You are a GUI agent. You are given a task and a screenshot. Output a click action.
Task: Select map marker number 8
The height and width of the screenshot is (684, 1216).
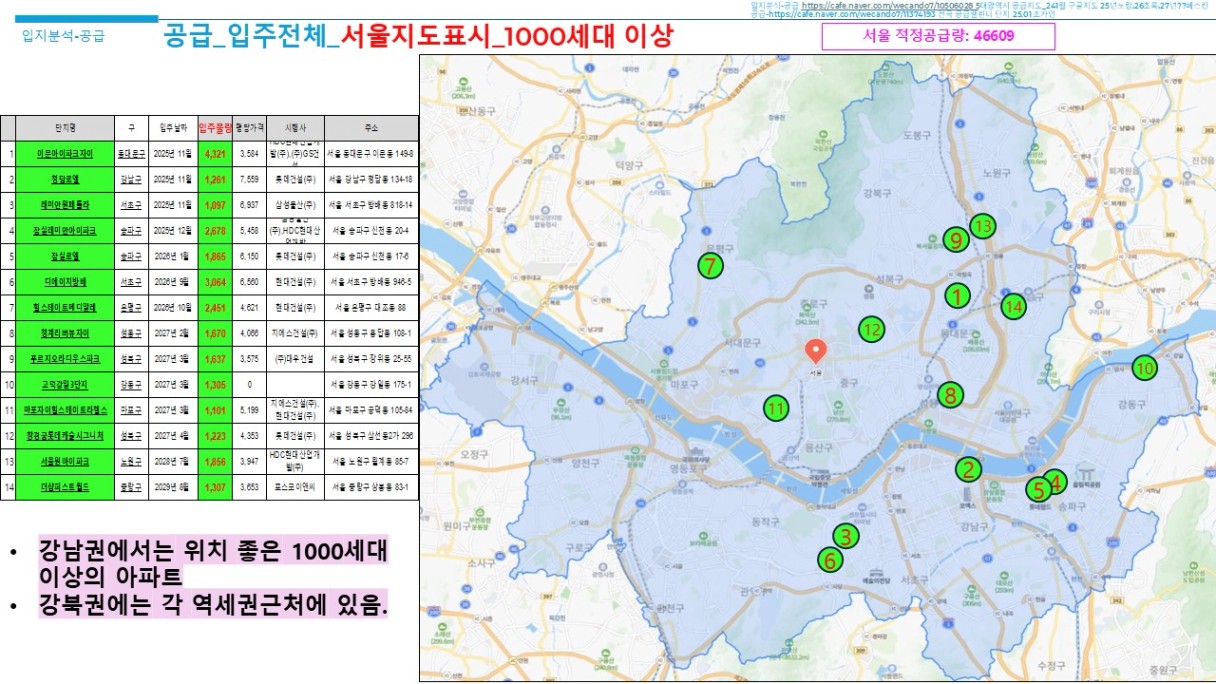pyautogui.click(x=950, y=394)
